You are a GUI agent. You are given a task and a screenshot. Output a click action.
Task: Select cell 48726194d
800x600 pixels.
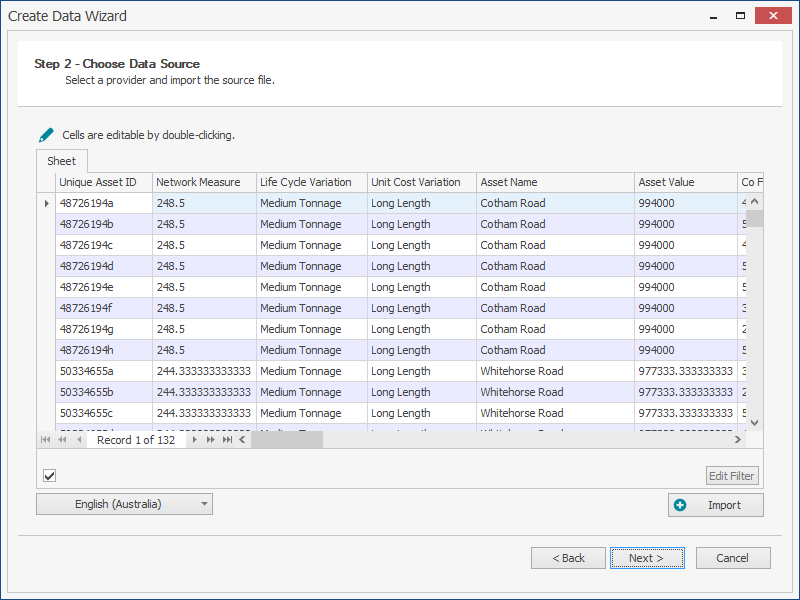pyautogui.click(x=104, y=266)
